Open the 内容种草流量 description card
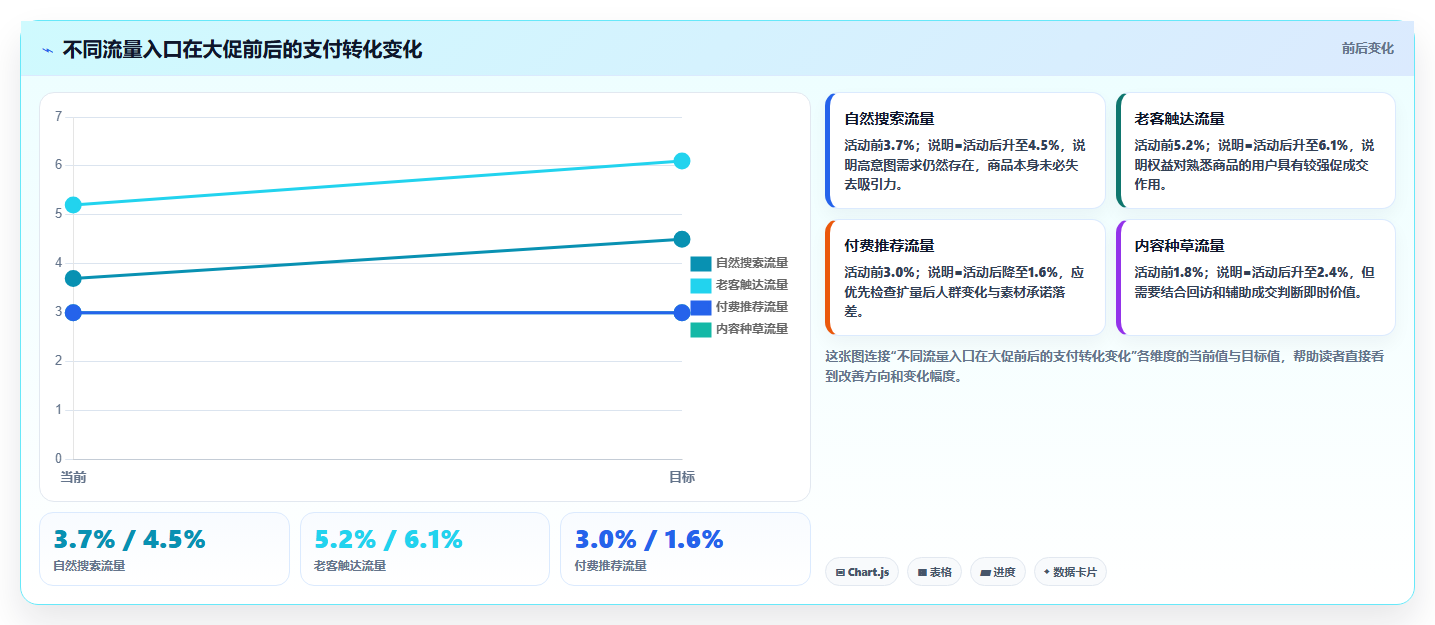Viewport: 1435px width, 625px height. coord(1255,277)
